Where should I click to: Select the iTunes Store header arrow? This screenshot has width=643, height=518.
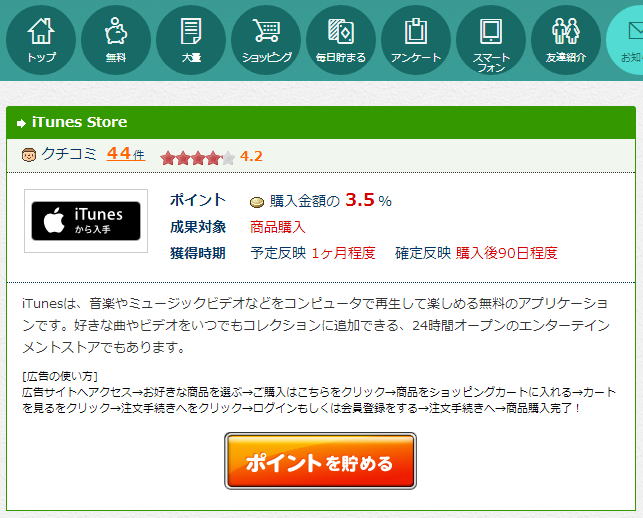(21, 123)
